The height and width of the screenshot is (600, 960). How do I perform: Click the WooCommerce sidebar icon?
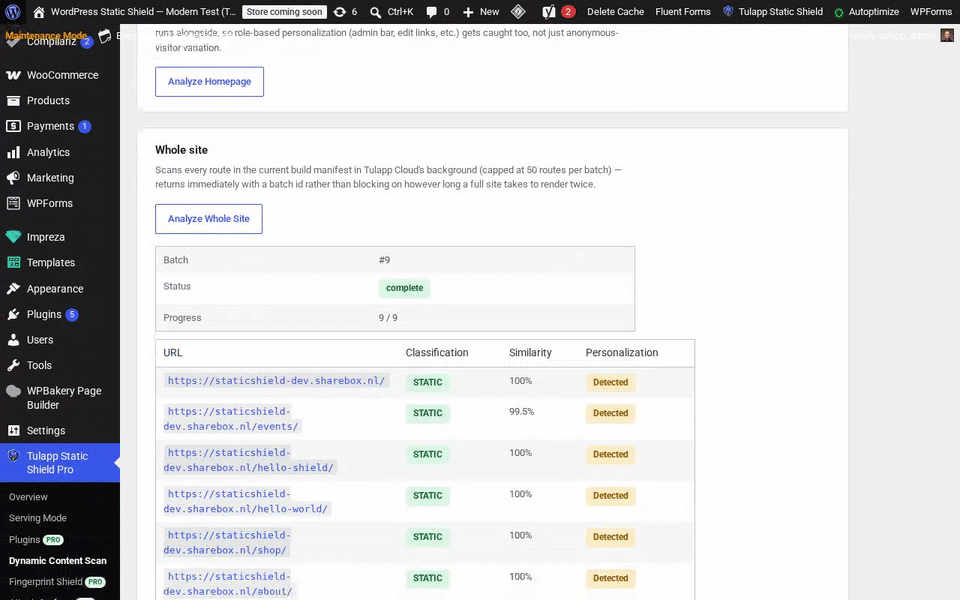point(13,75)
